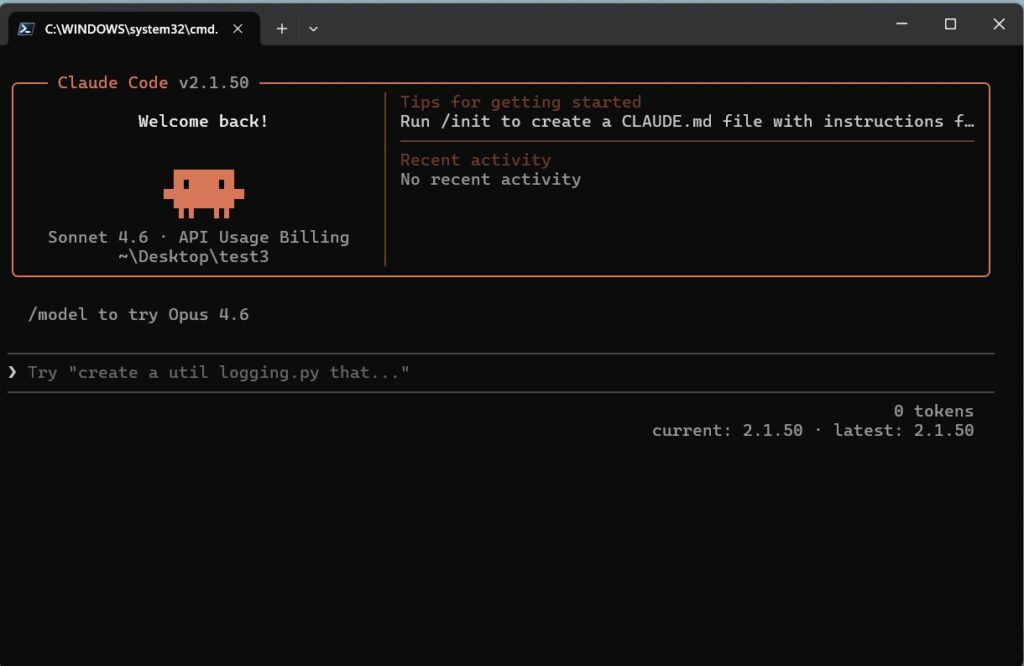This screenshot has height=666, width=1024.
Task: Click the prompt chevron symbol
Action: [12, 372]
